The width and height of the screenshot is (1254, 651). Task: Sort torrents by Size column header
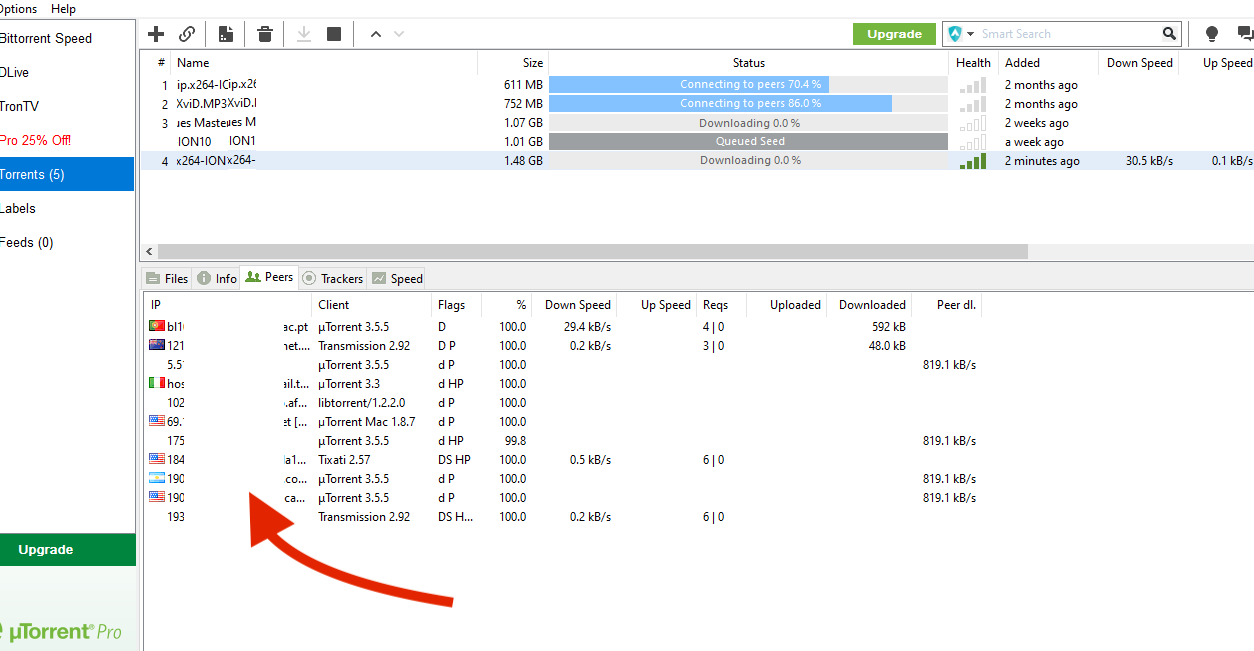pos(513,62)
